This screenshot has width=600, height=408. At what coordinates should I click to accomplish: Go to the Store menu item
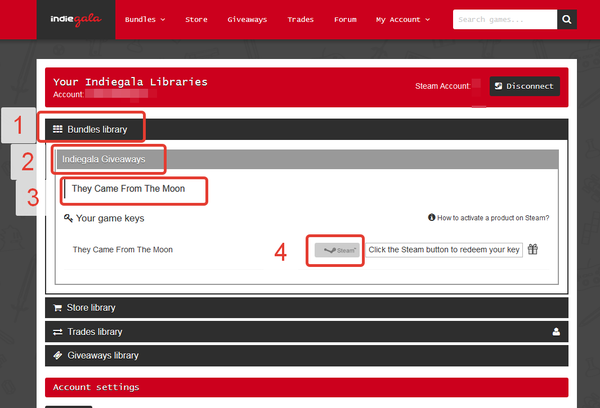click(x=196, y=19)
